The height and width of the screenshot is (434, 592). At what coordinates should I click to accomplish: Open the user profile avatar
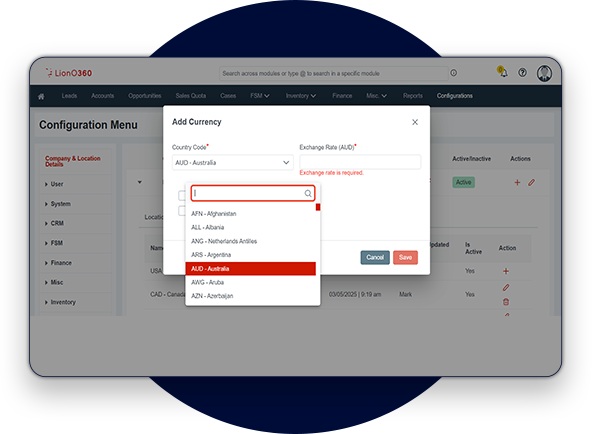[x=544, y=73]
